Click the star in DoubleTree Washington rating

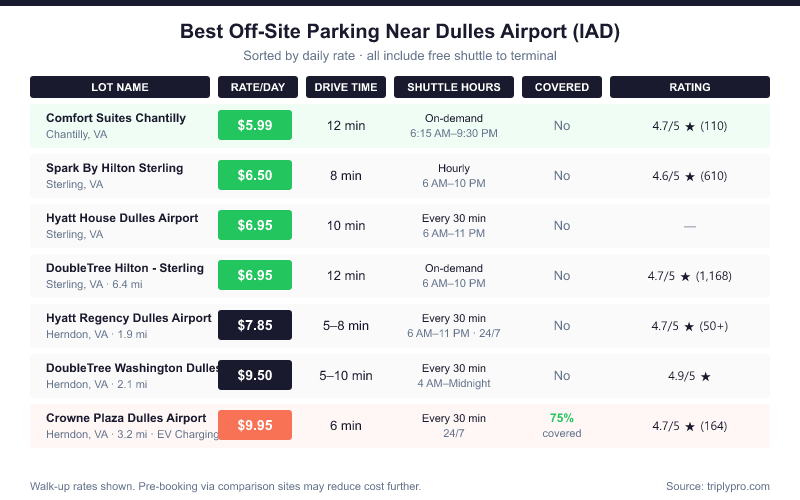(x=706, y=376)
